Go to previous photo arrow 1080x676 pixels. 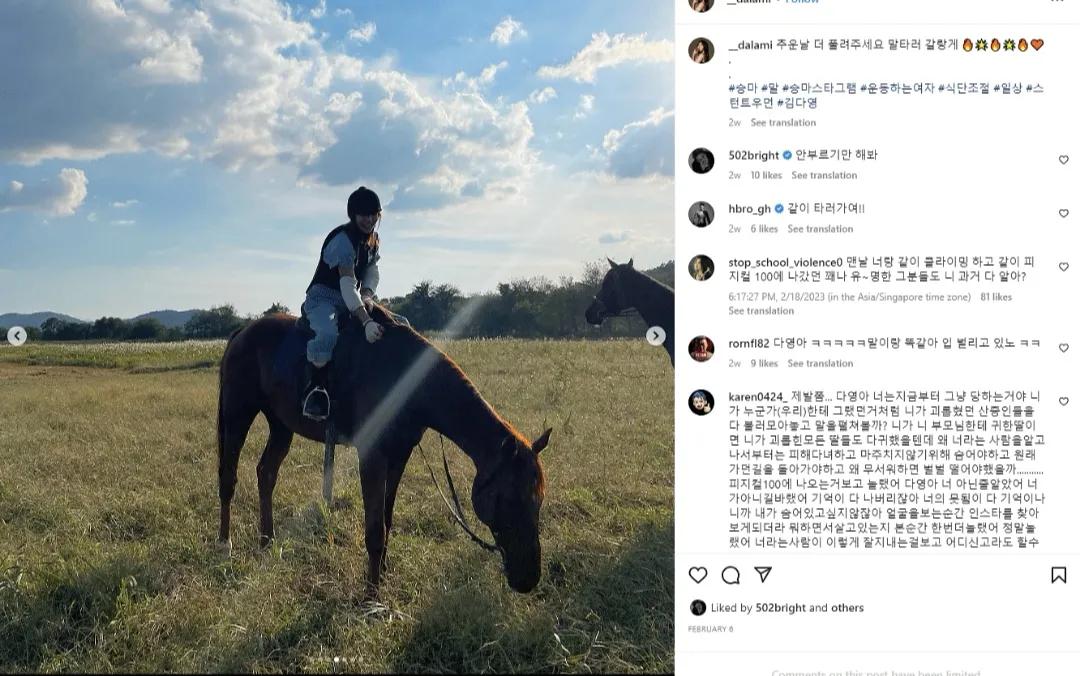[x=17, y=336]
